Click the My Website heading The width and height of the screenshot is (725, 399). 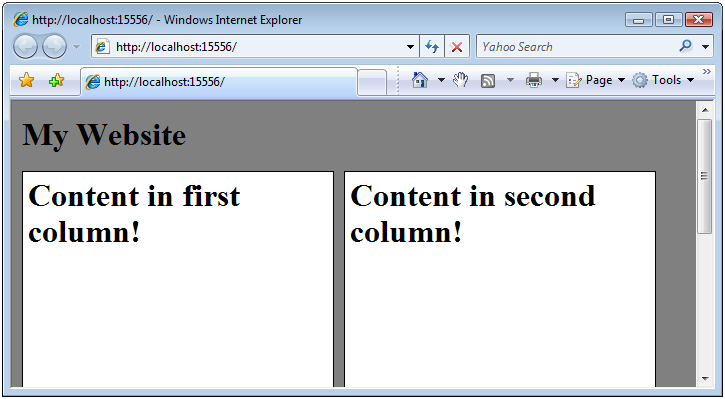click(x=104, y=135)
